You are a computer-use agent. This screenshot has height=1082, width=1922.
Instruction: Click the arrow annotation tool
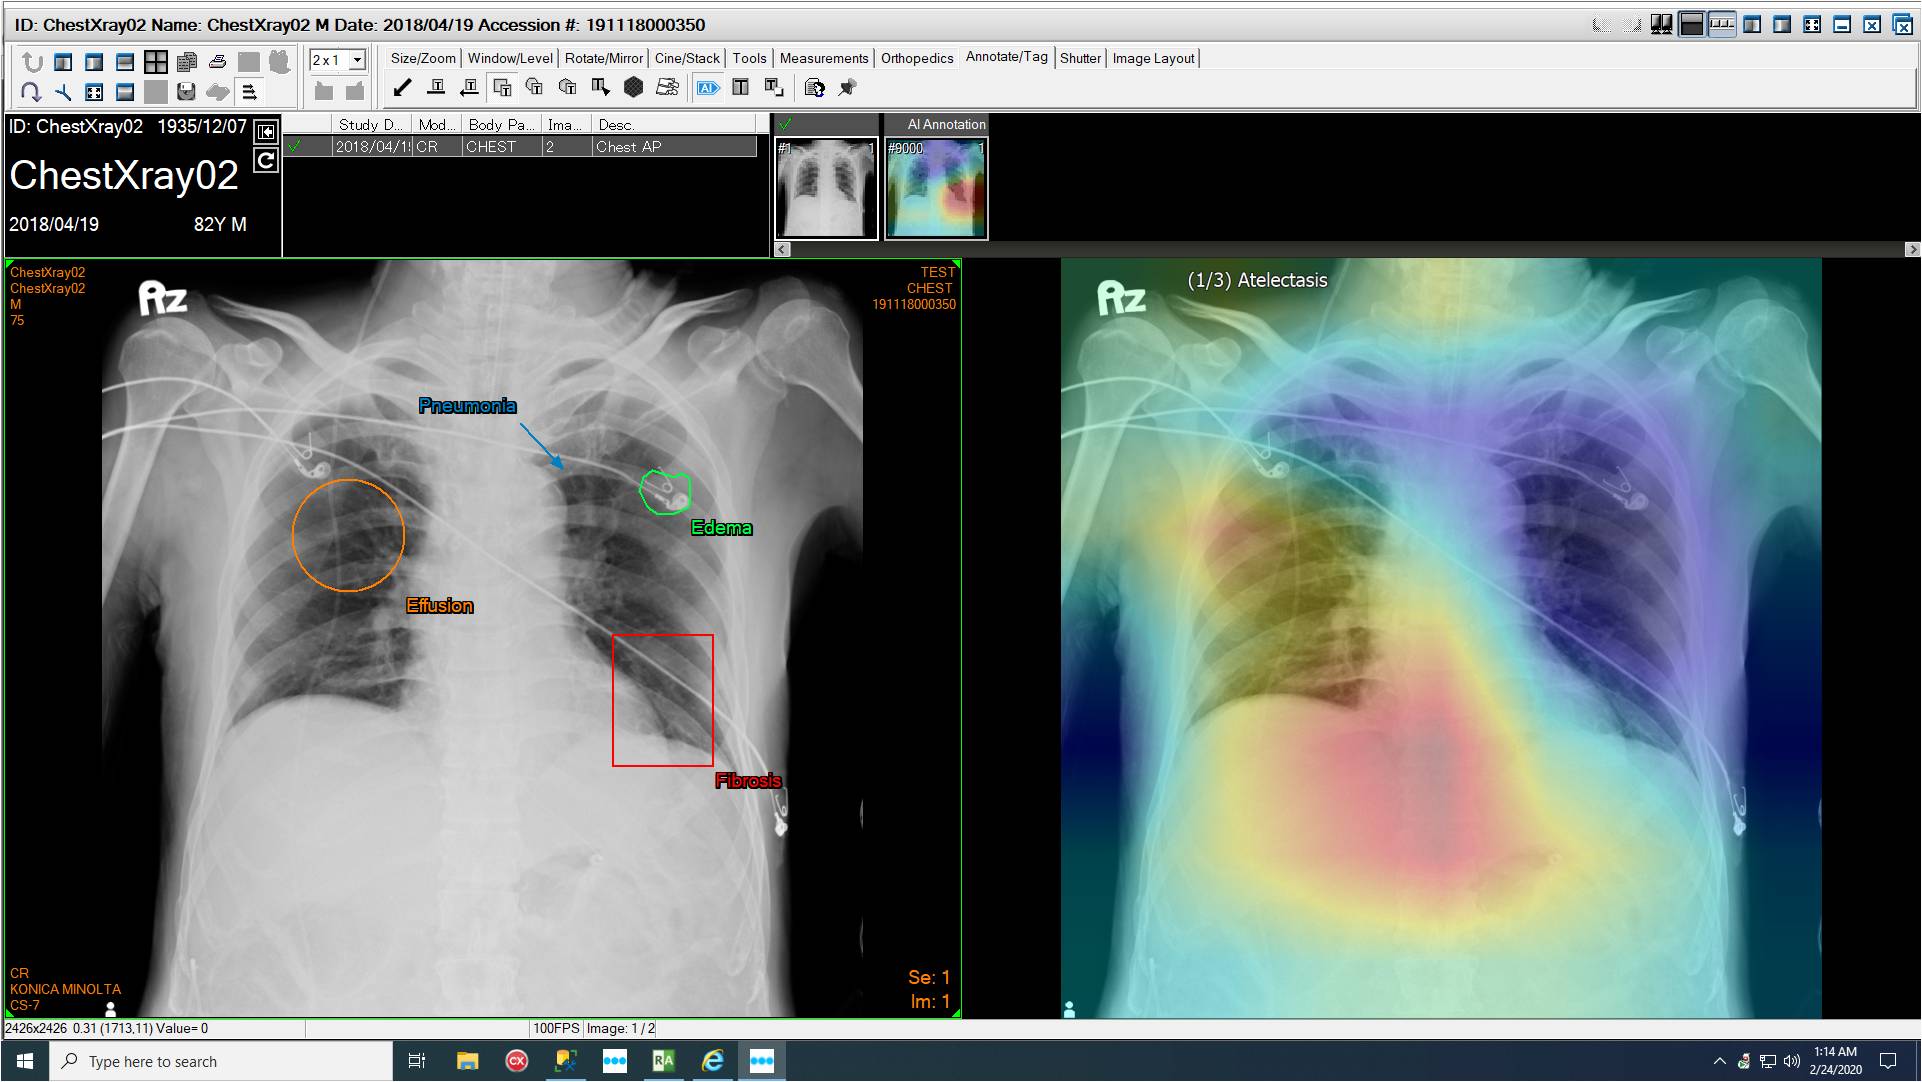coord(402,88)
